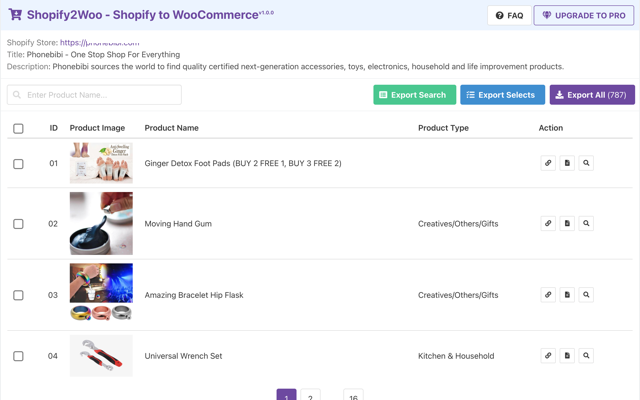
Task: Click export file icon for Universal Wrench Set
Action: point(567,356)
